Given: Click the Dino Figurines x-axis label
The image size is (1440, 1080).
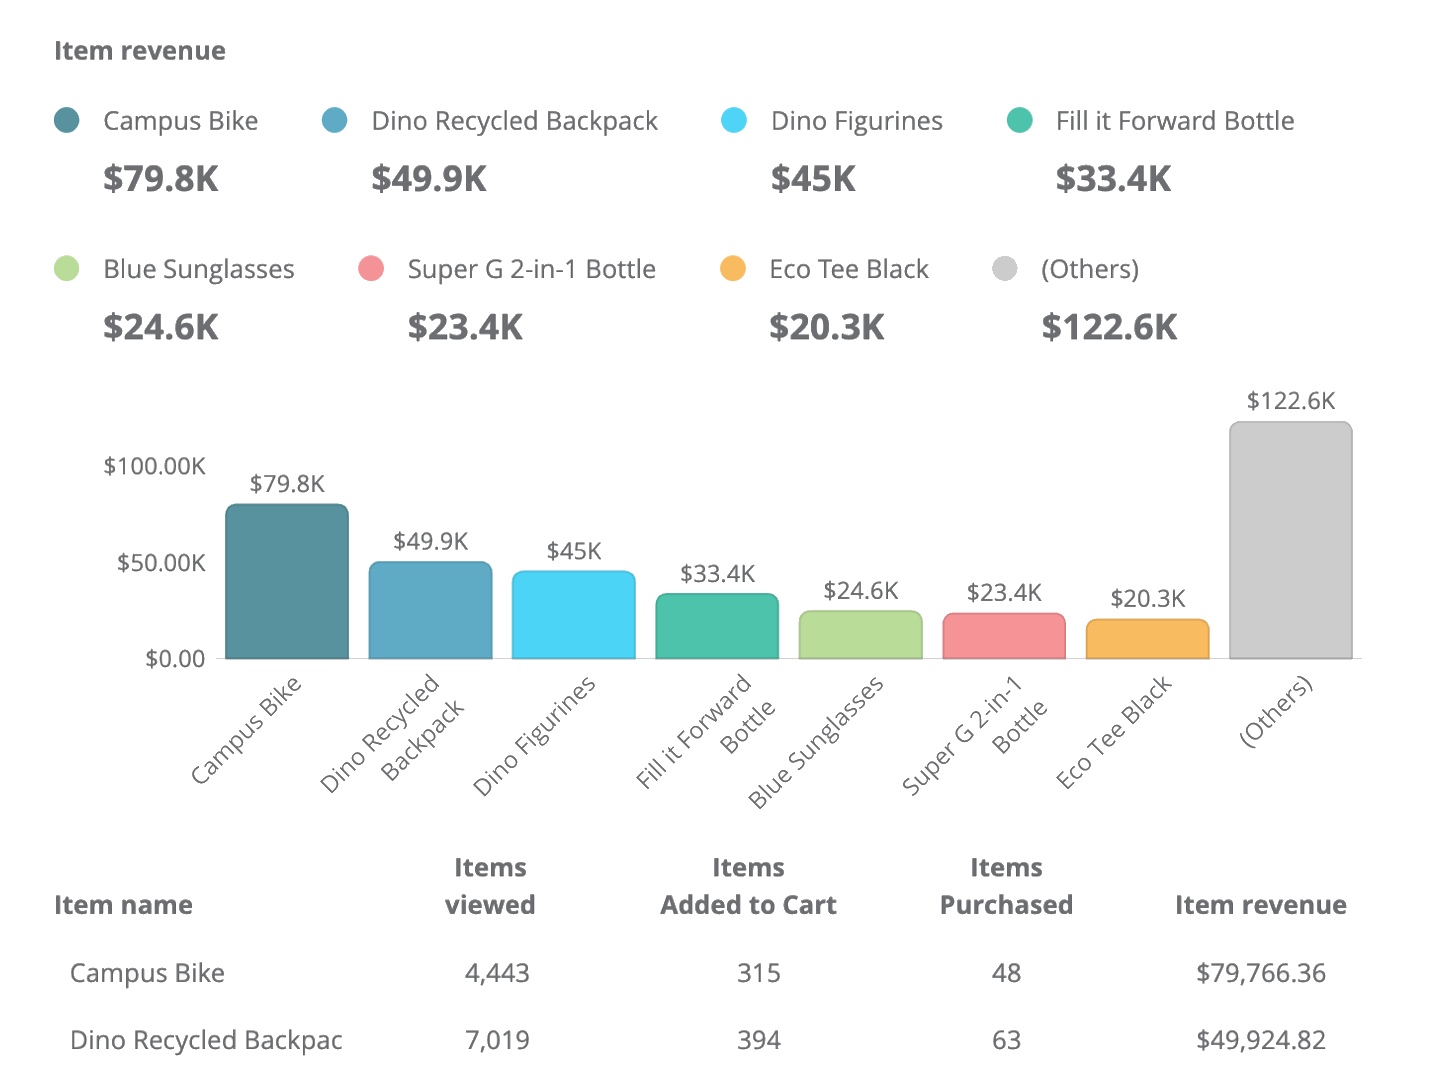Looking at the screenshot, I should [x=535, y=736].
